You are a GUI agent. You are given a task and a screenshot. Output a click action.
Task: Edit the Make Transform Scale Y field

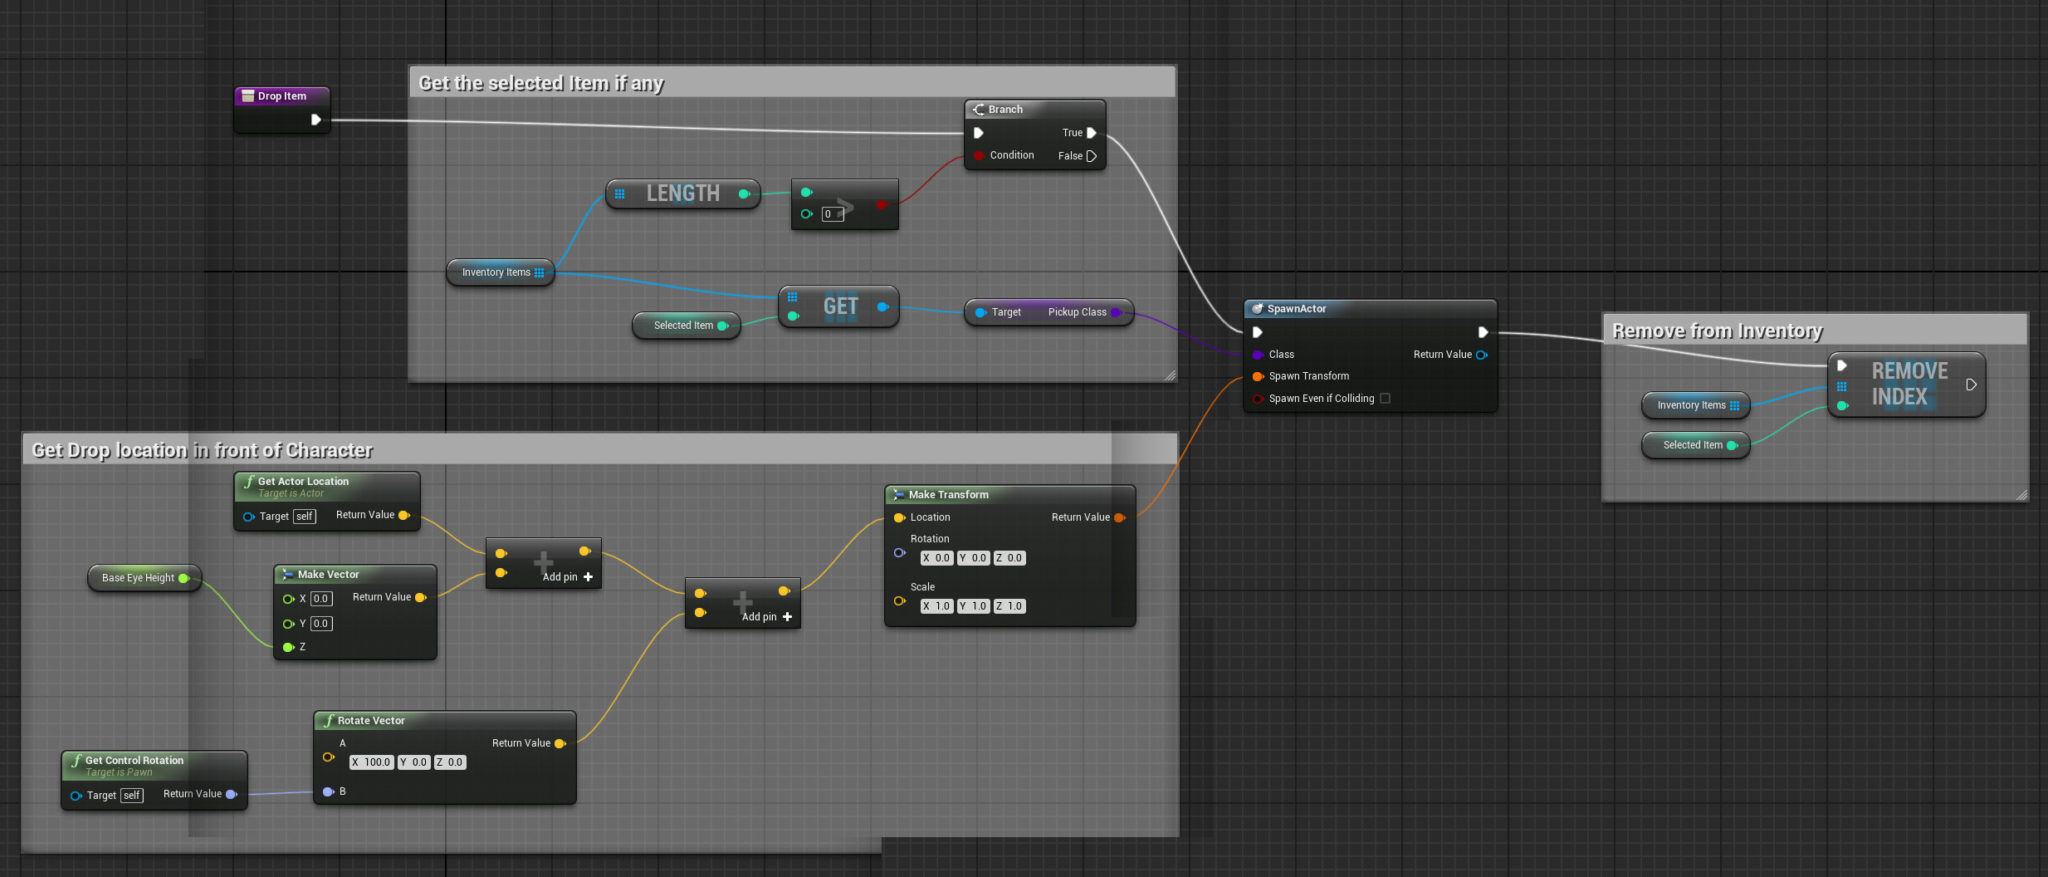click(x=973, y=606)
